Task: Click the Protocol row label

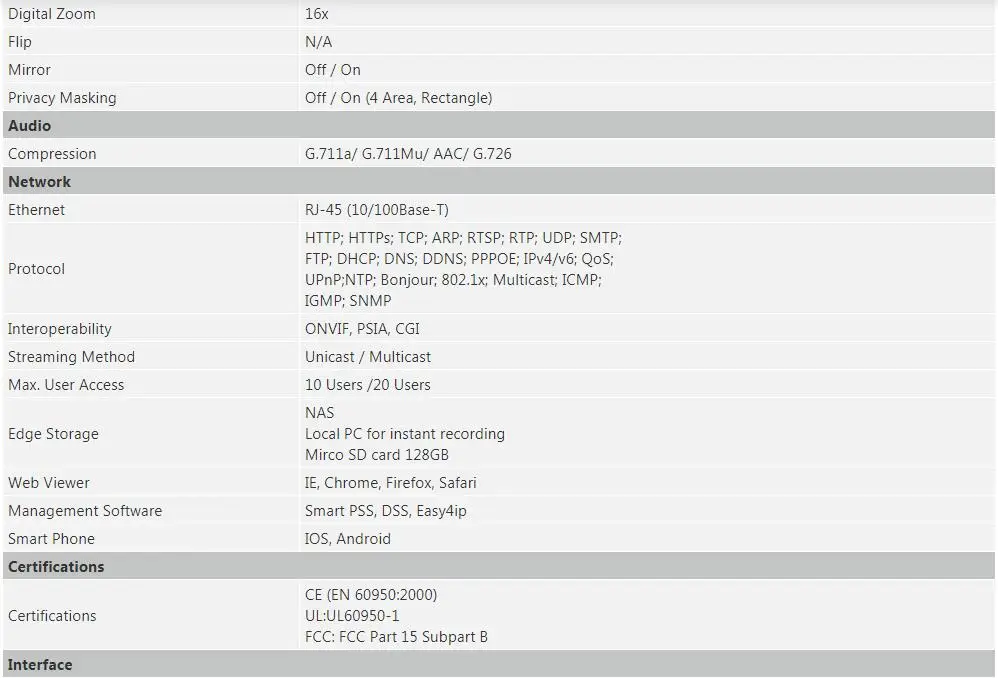Action: (36, 269)
